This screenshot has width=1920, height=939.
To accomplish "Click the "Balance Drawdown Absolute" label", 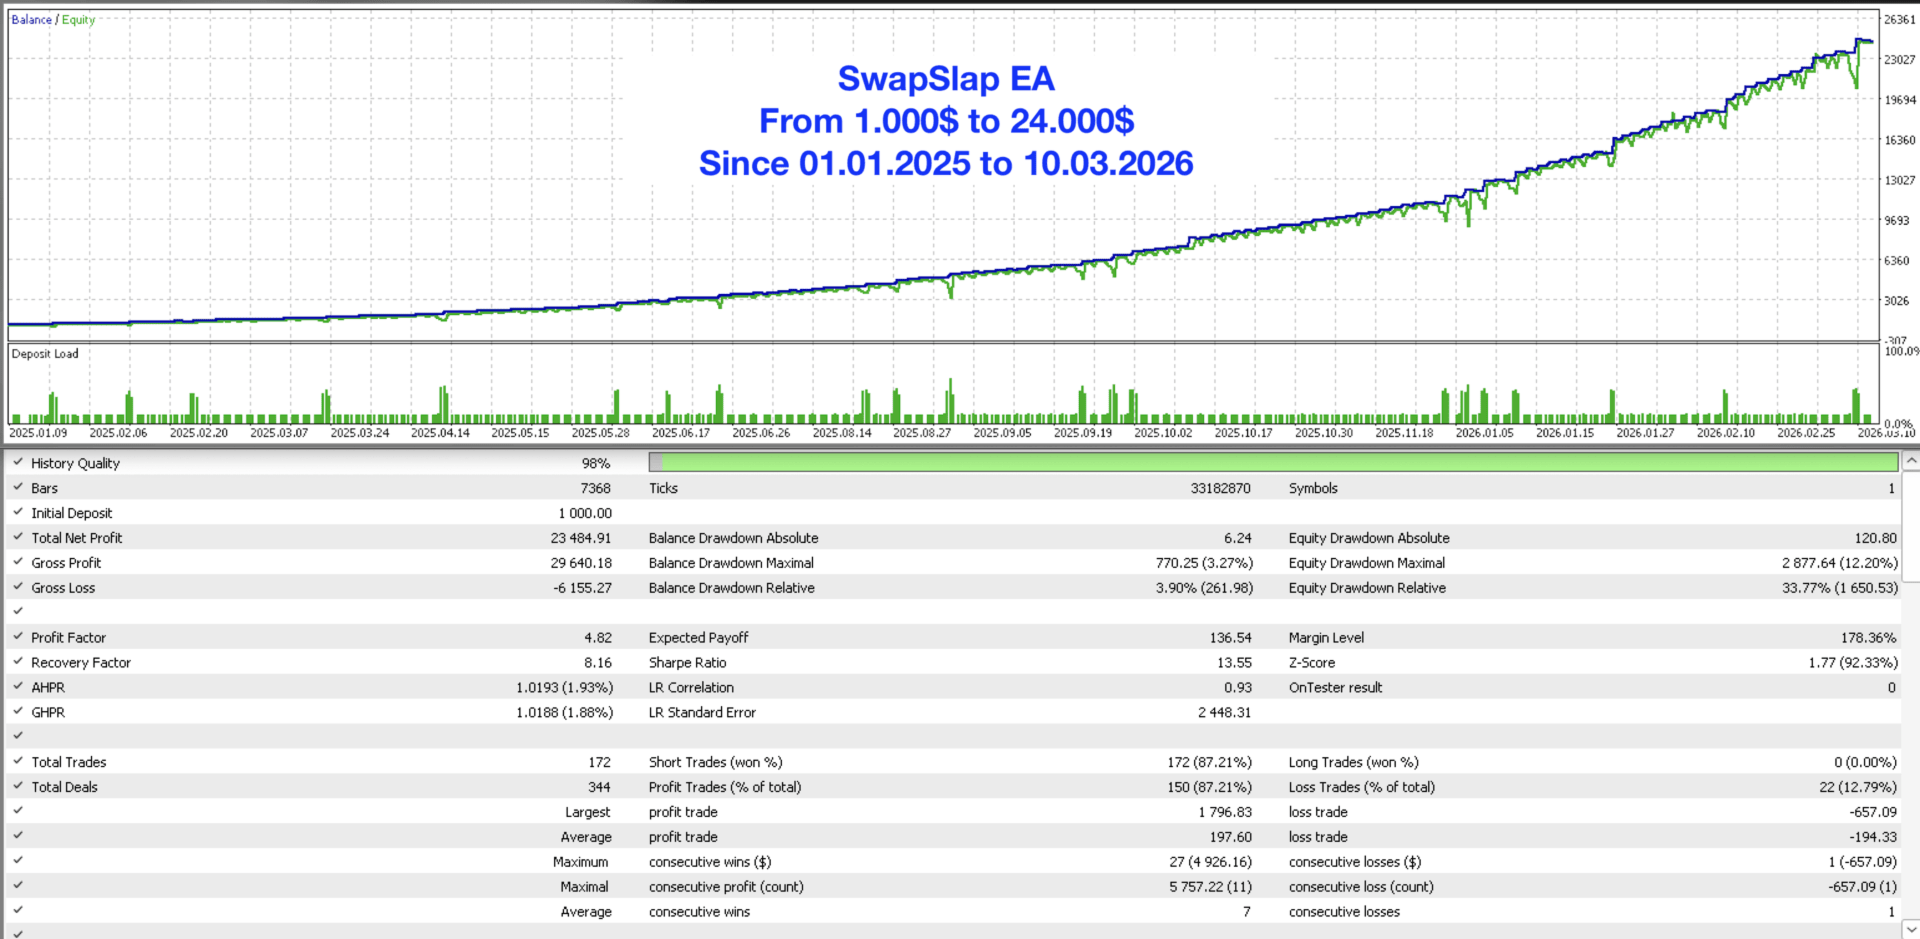I will tap(734, 538).
